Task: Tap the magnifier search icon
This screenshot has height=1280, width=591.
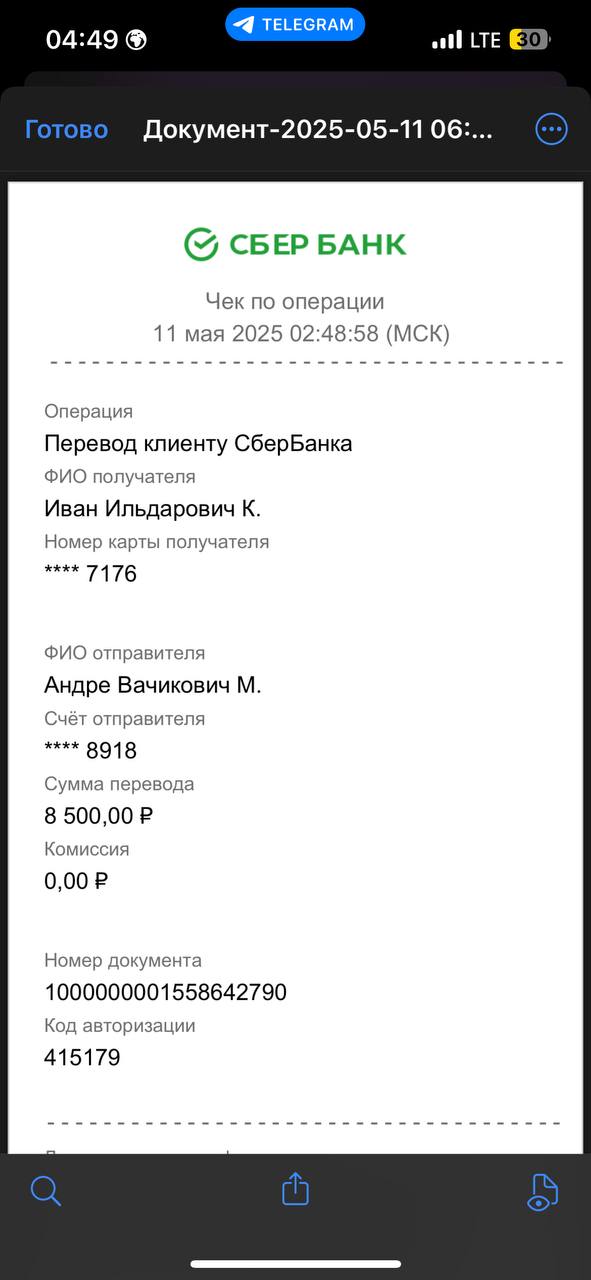Action: coord(46,1191)
